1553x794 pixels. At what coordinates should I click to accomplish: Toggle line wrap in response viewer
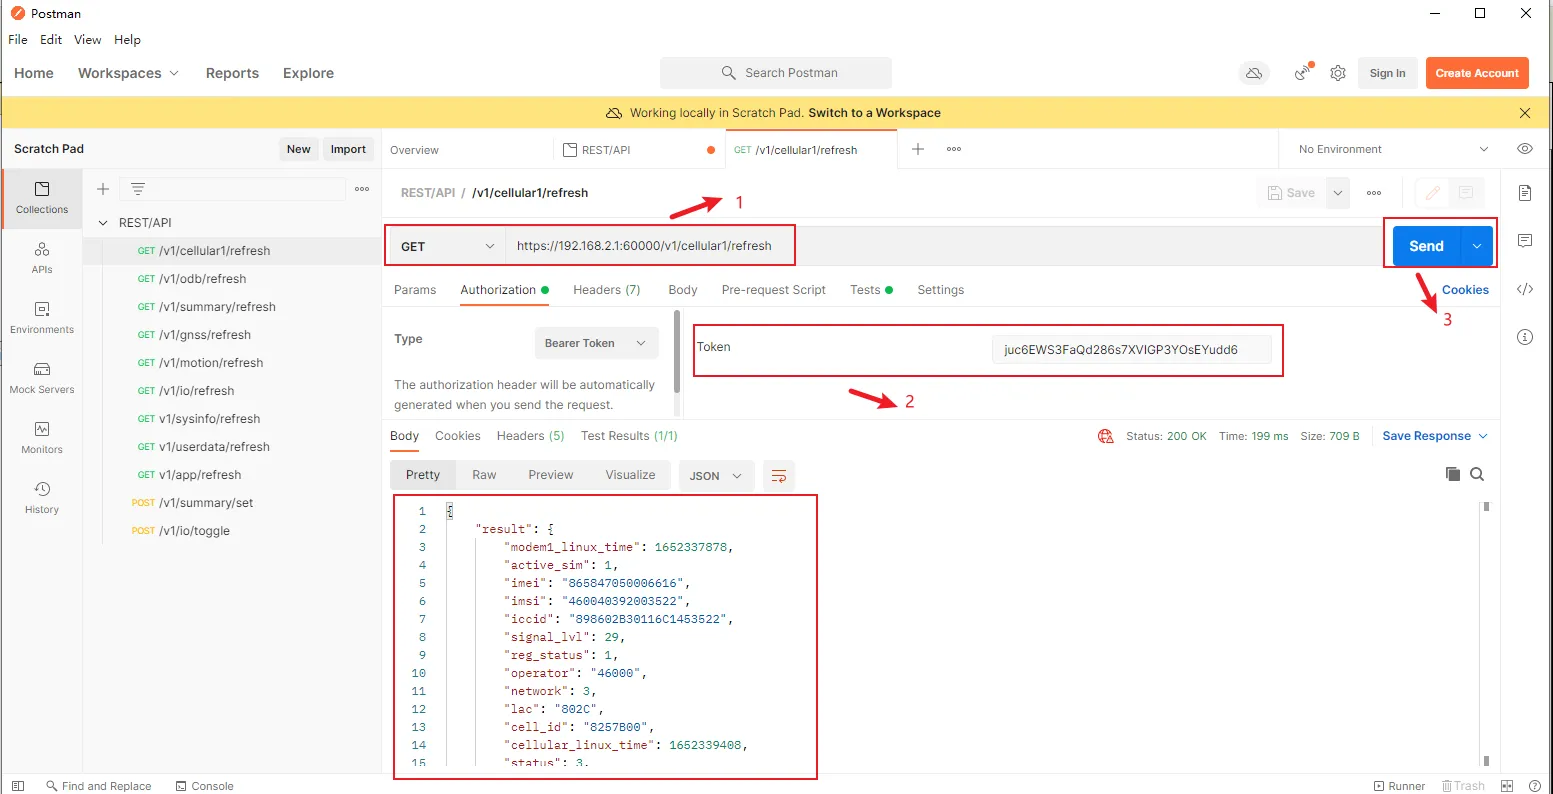(779, 476)
